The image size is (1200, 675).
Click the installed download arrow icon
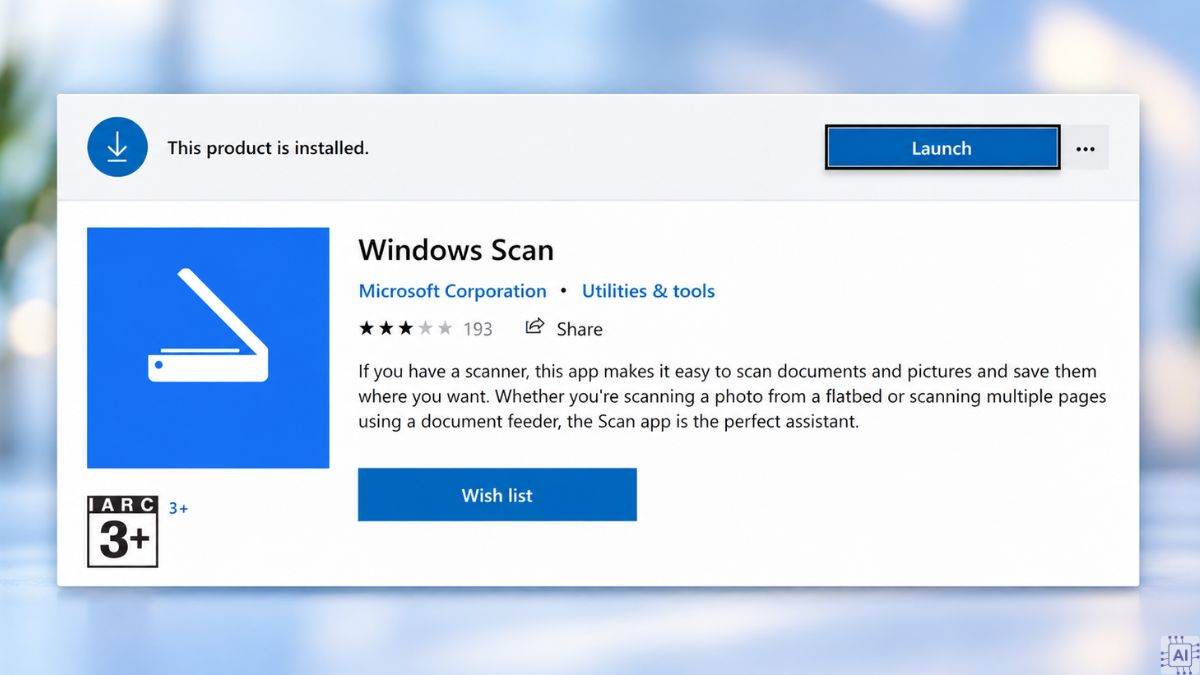117,148
